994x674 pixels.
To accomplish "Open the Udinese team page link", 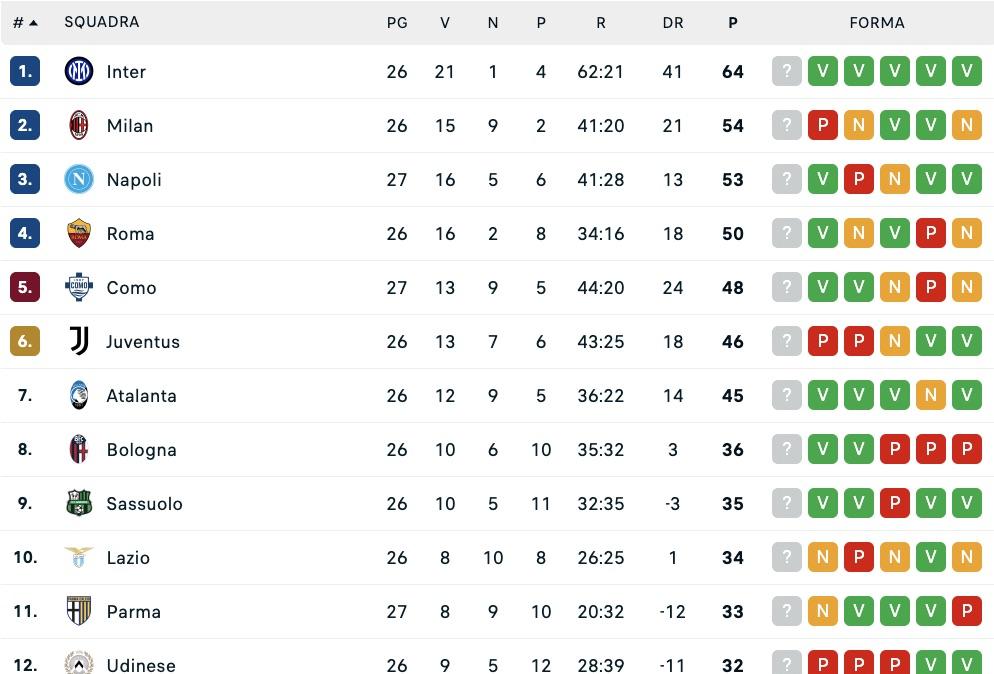I will 141,663.
